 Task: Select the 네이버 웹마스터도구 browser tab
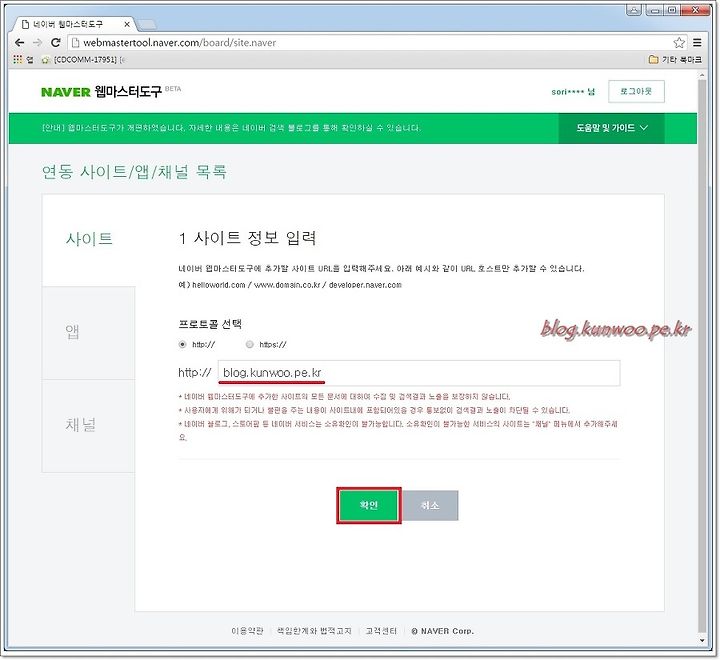pyautogui.click(x=73, y=24)
